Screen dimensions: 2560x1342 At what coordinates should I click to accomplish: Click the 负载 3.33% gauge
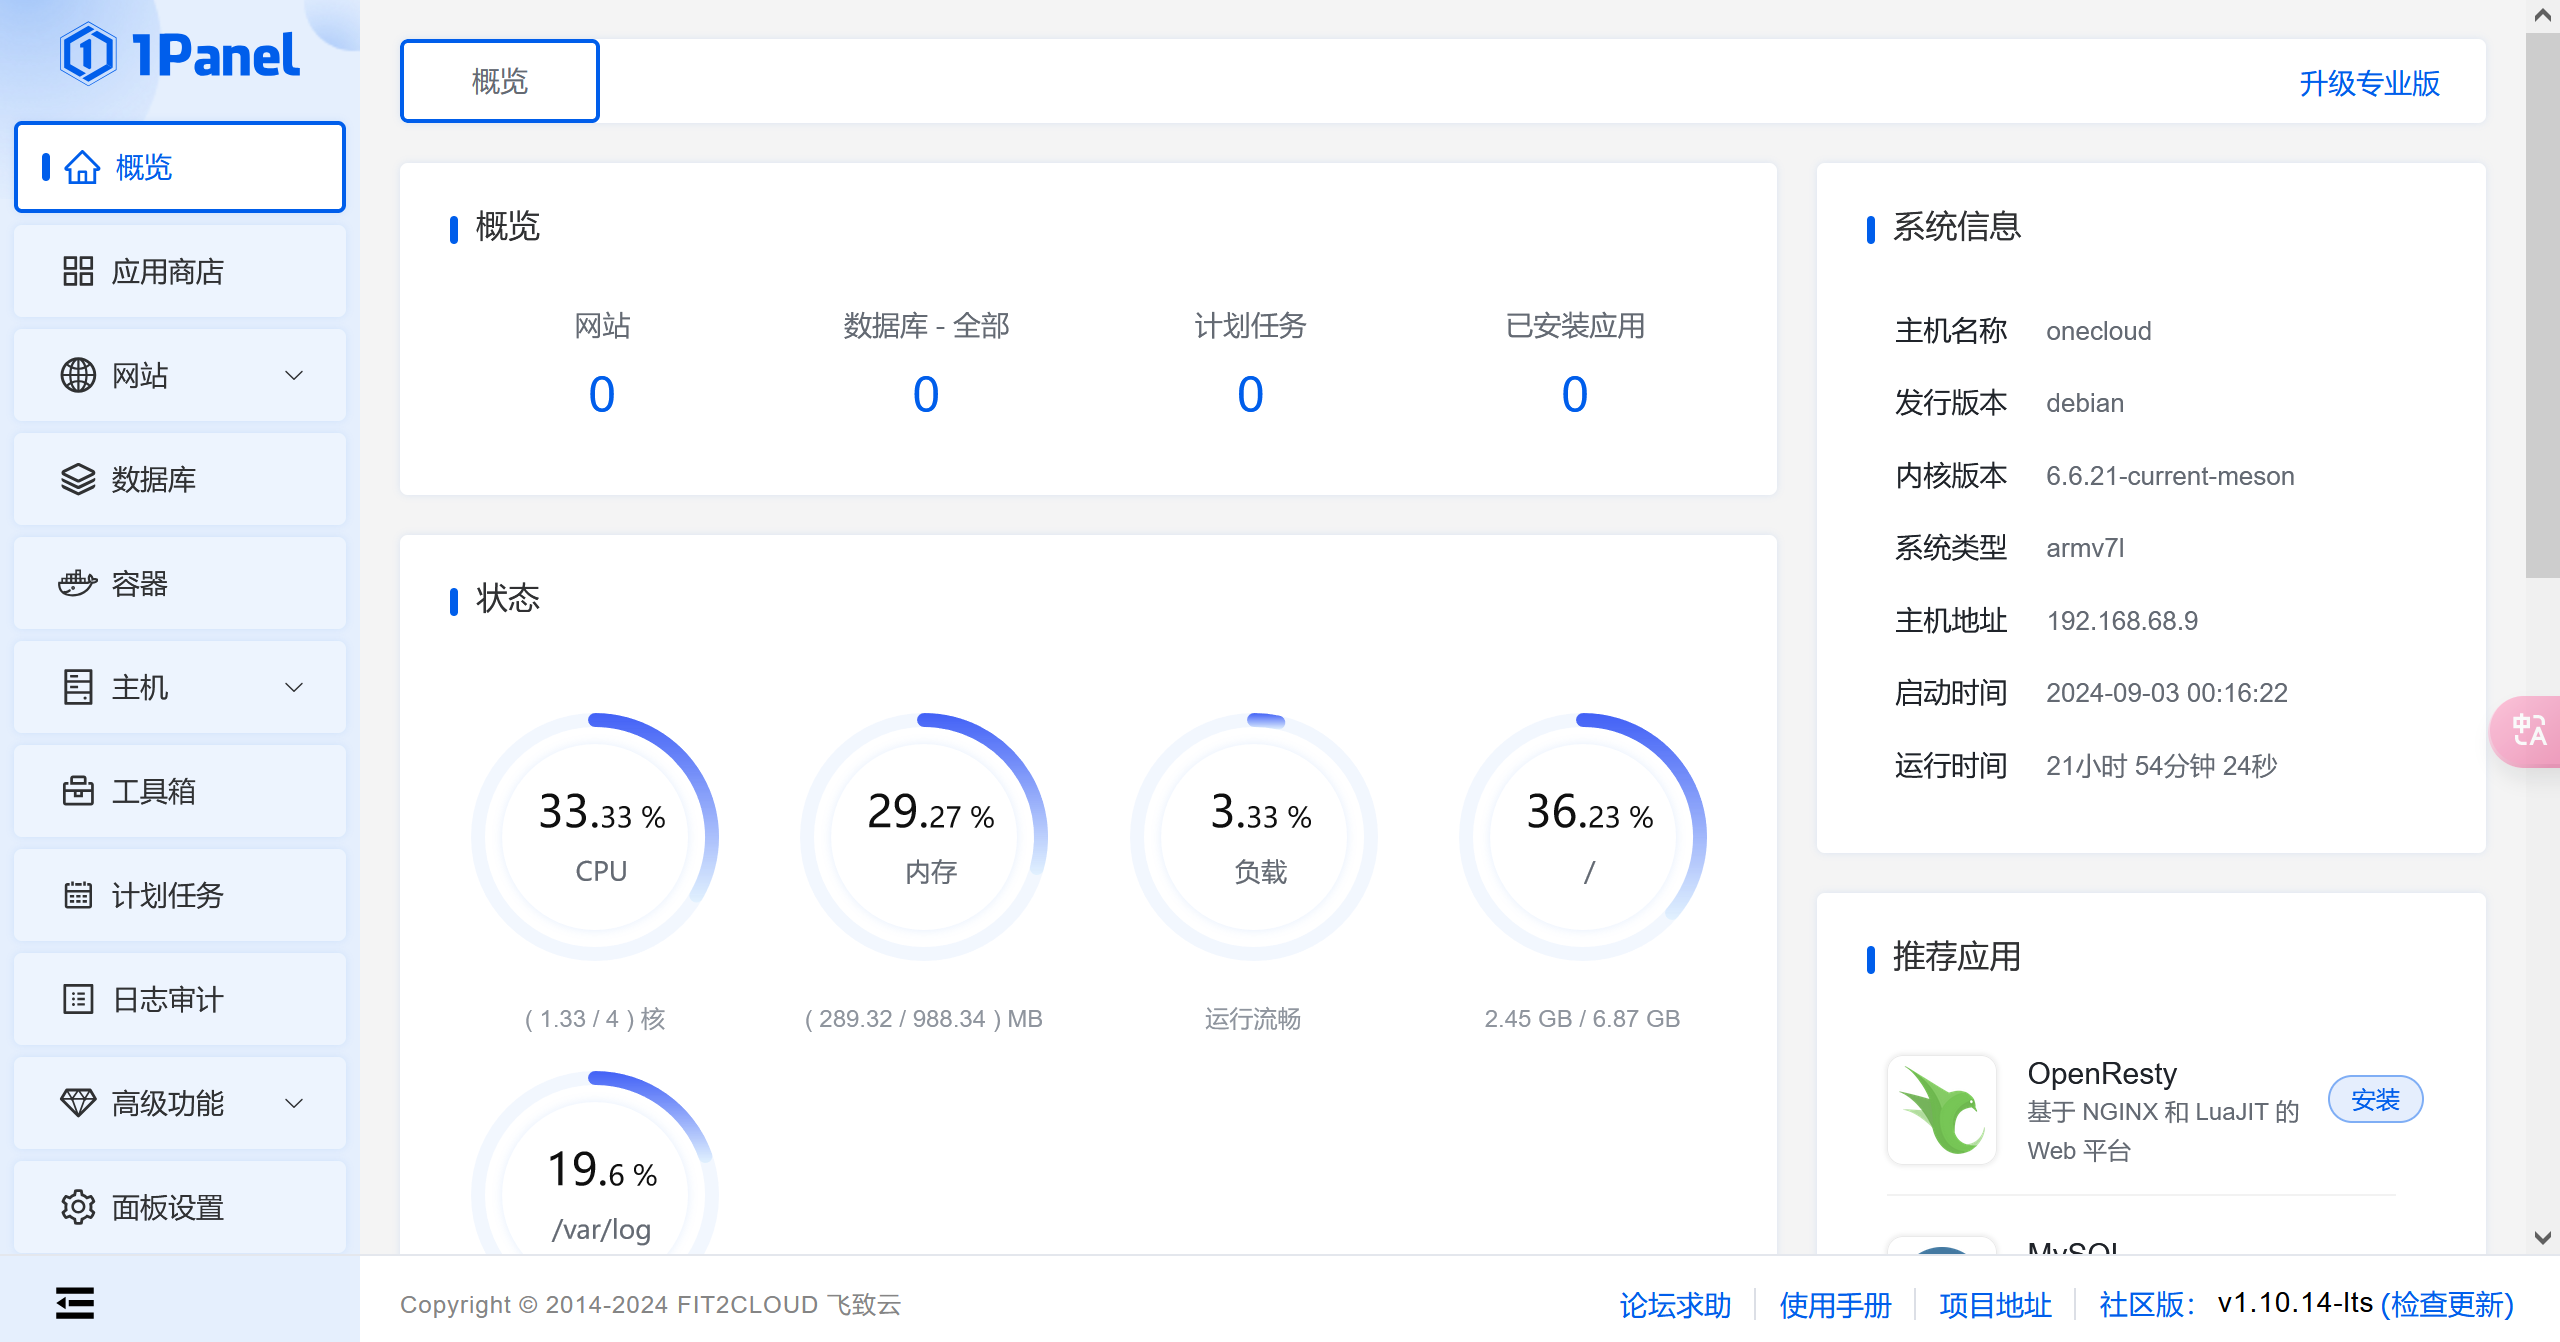(x=1254, y=836)
